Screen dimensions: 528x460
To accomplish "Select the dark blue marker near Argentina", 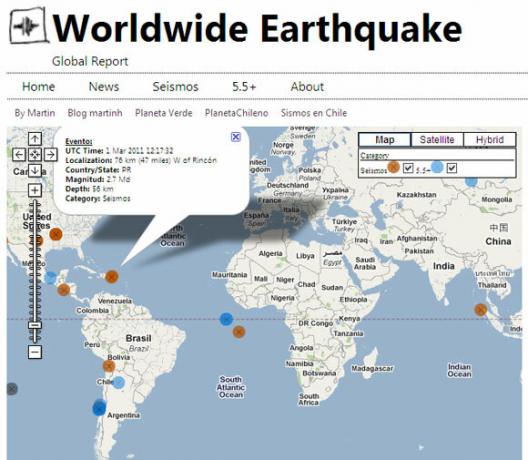I will pos(99,408).
